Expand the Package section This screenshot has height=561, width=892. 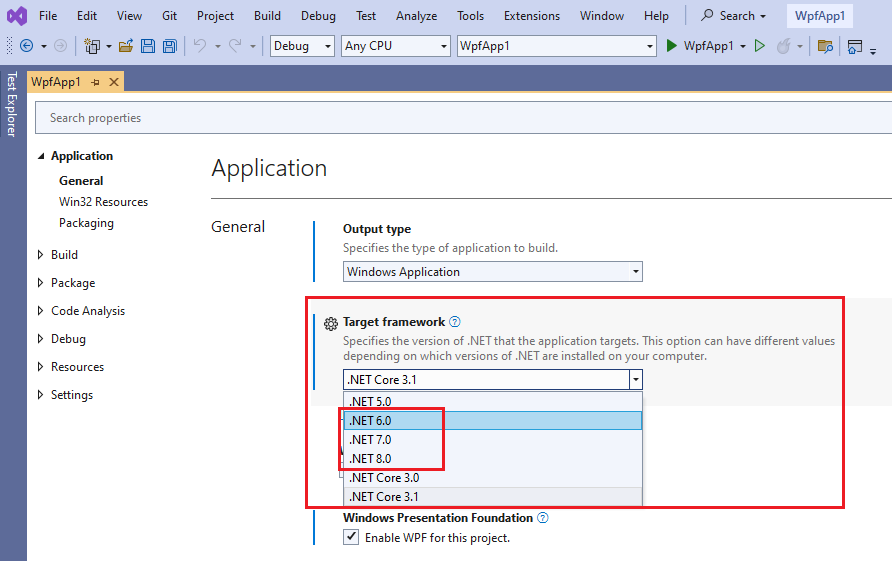coord(40,282)
